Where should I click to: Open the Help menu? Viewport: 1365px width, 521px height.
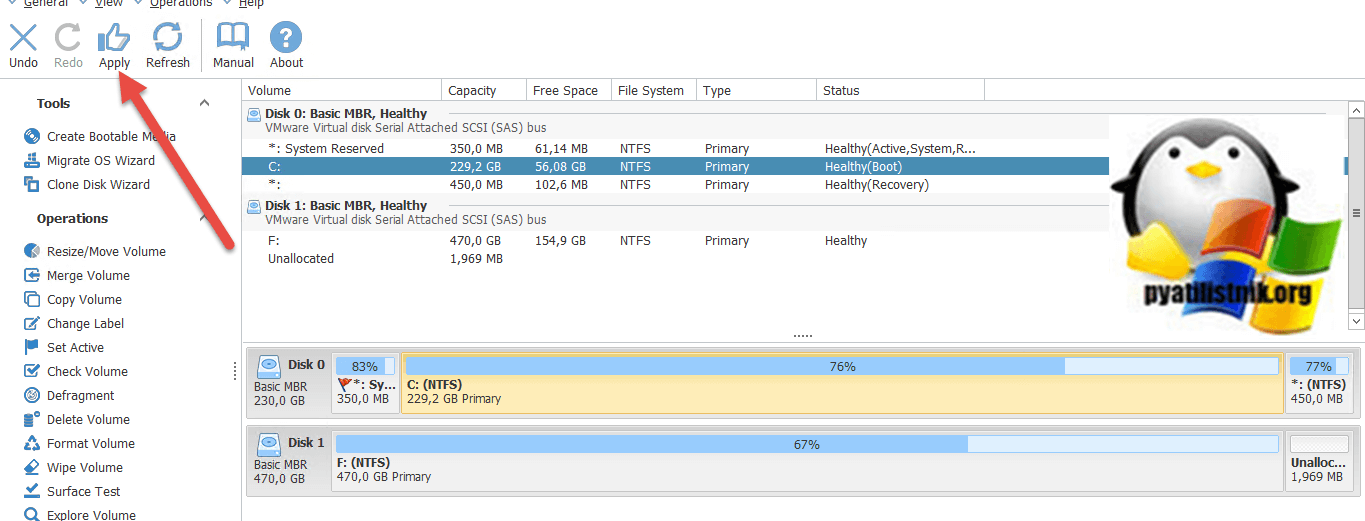[x=251, y=4]
